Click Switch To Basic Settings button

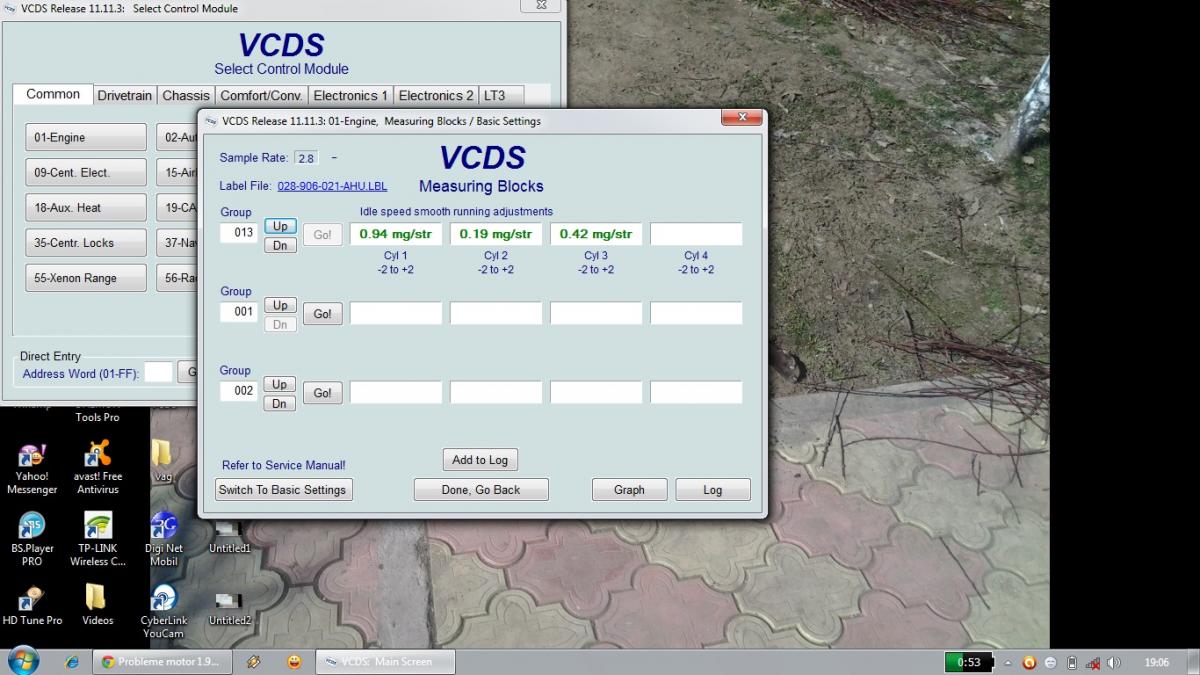click(282, 490)
